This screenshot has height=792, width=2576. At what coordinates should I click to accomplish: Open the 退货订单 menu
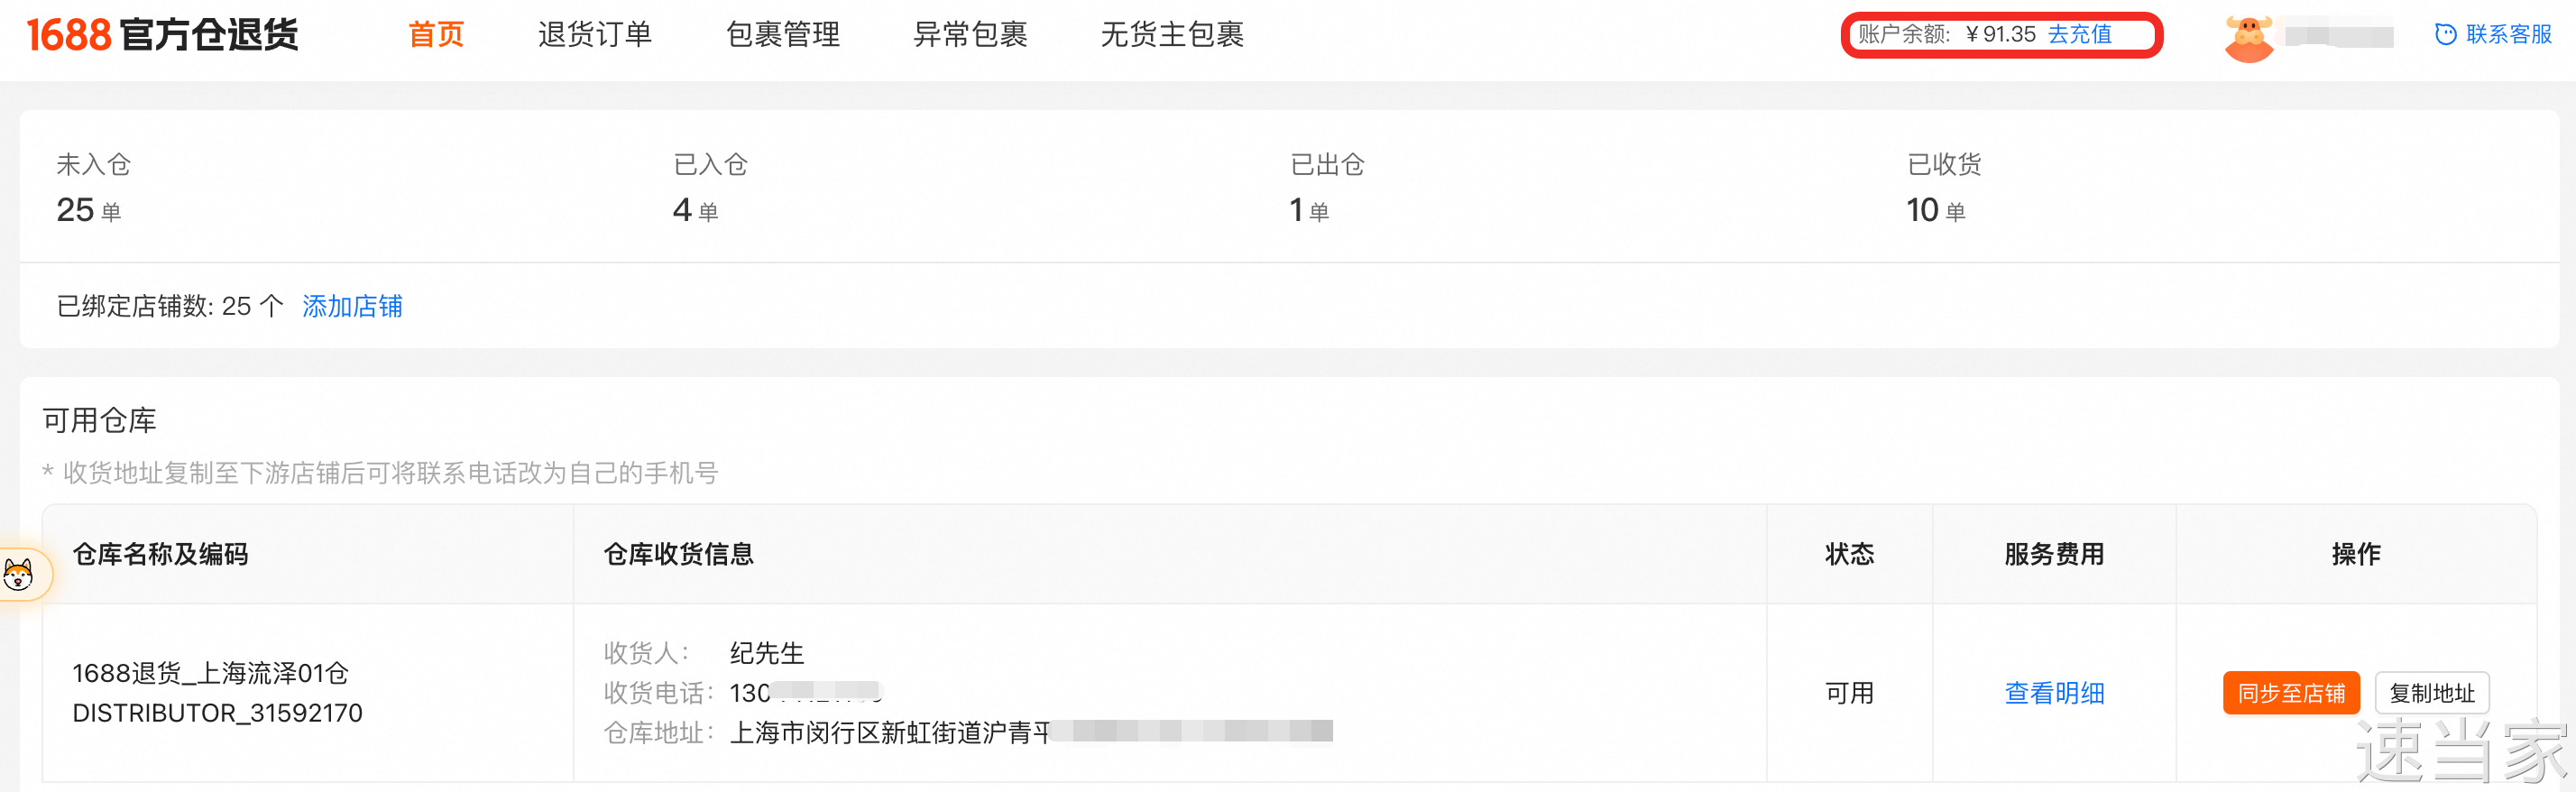[594, 35]
